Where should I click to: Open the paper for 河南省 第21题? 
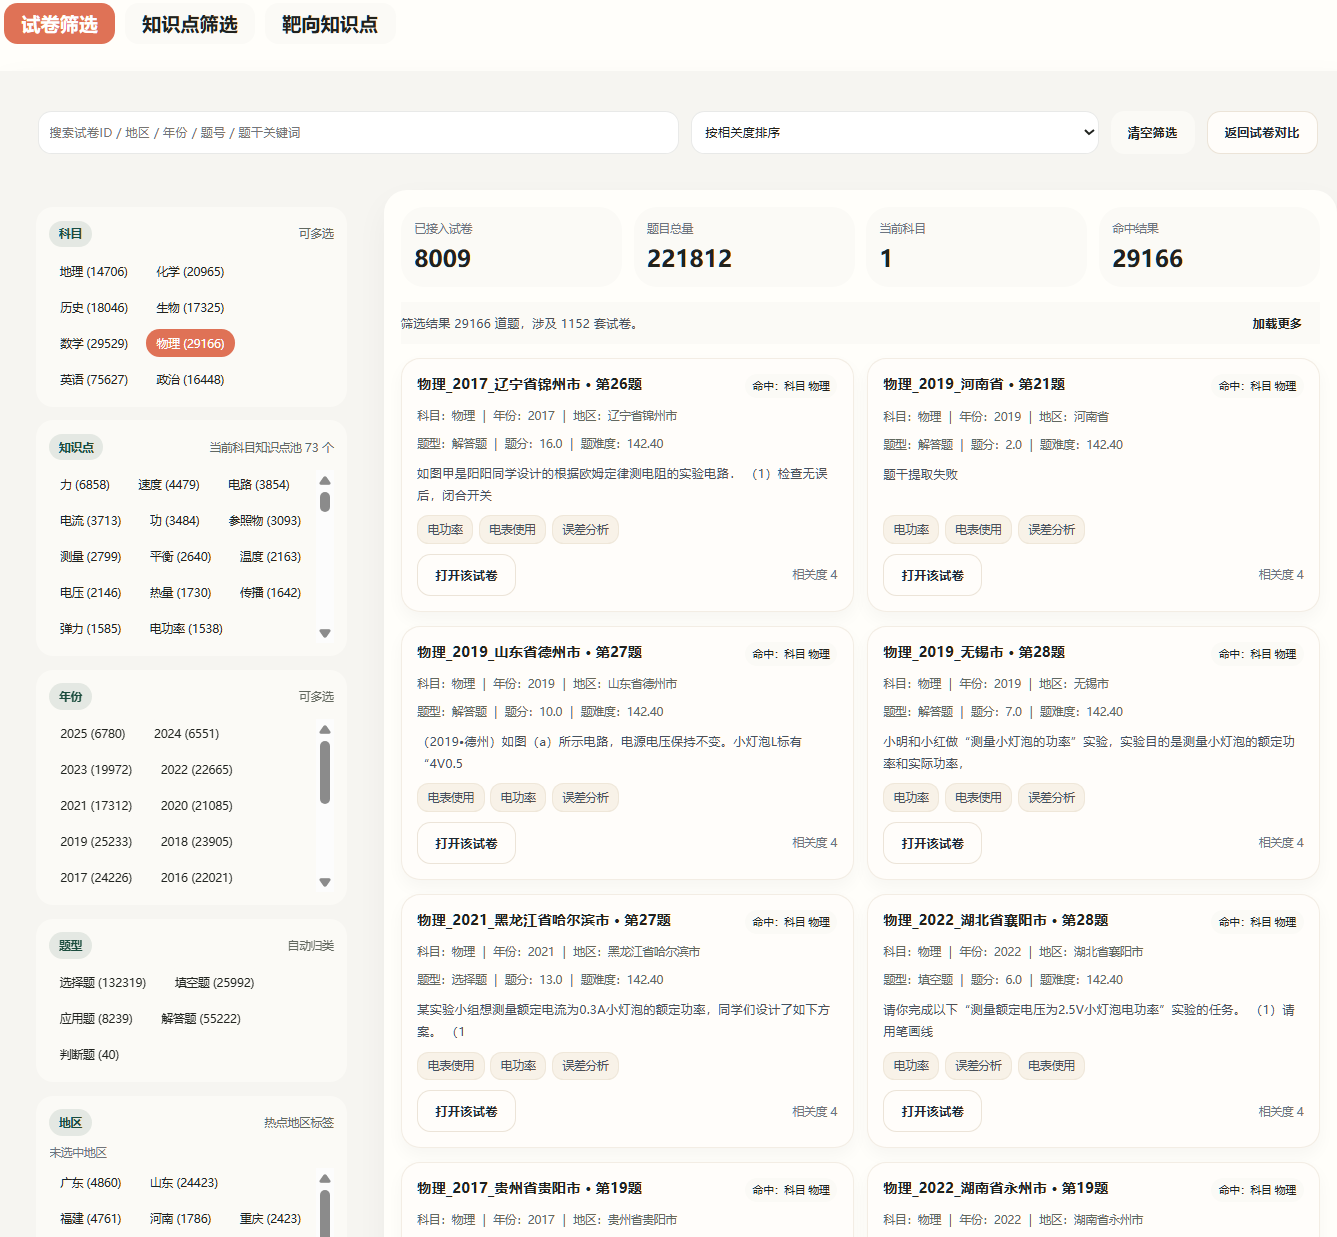coord(932,576)
